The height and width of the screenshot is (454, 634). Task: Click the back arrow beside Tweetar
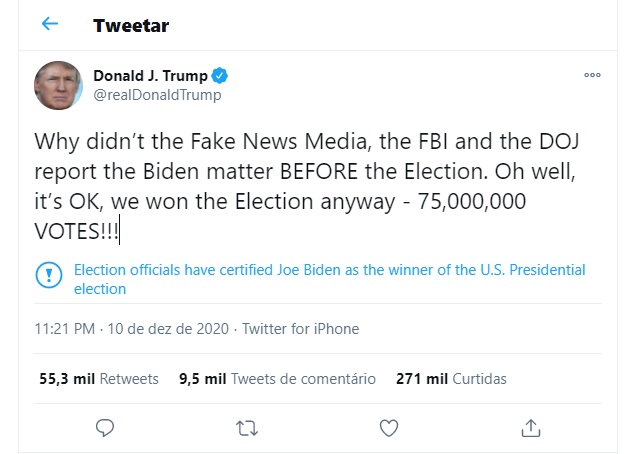pyautogui.click(x=50, y=24)
